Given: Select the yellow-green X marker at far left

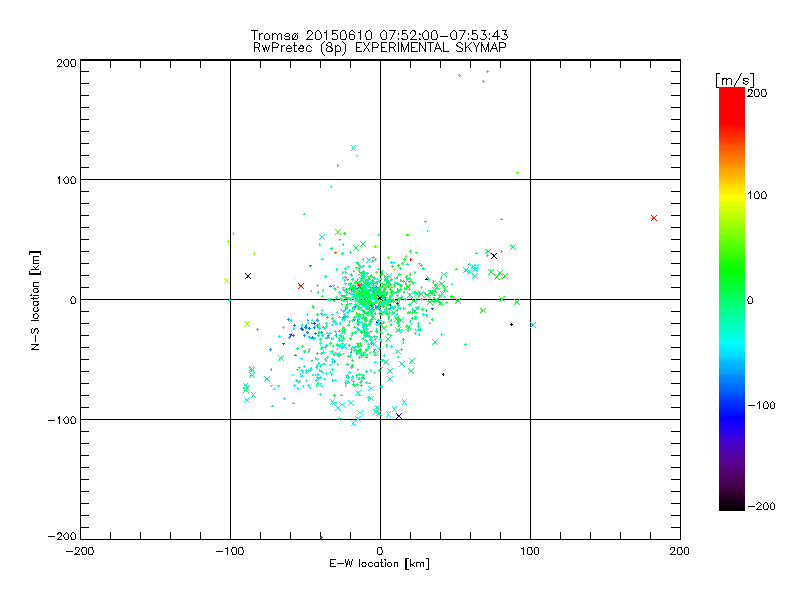Looking at the screenshot, I should (x=227, y=281).
